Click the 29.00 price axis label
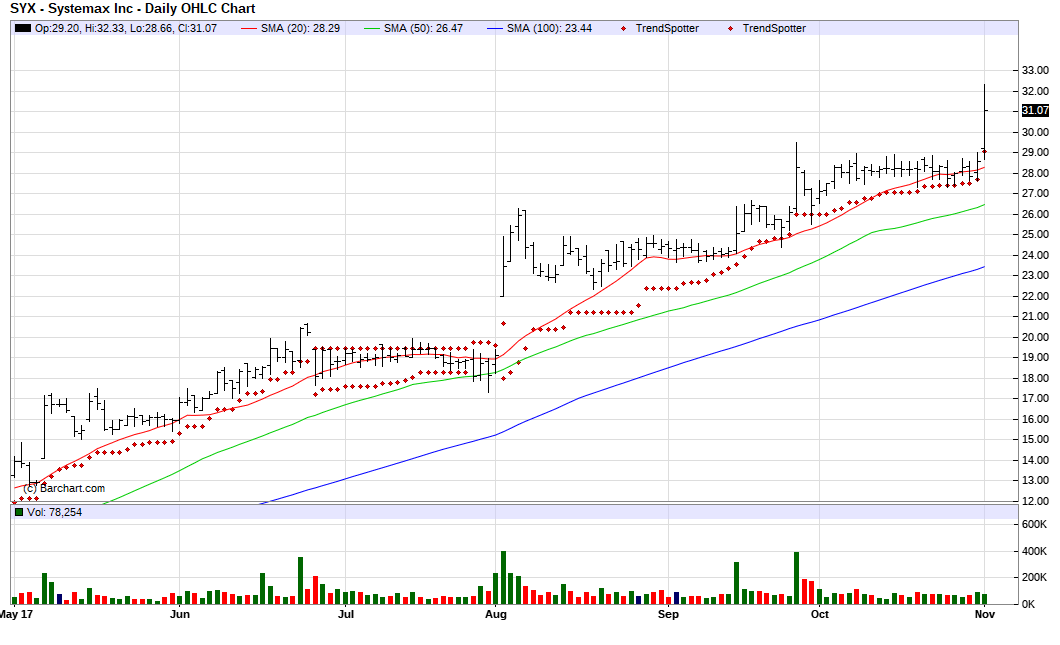This screenshot has height=645, width=1060. click(x=1035, y=153)
